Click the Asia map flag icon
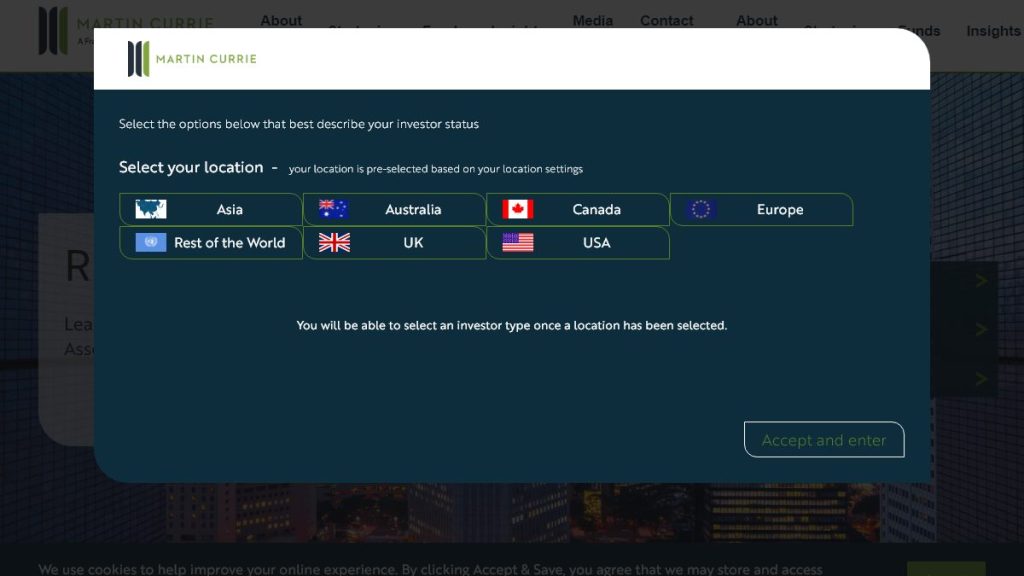Viewport: 1024px width, 576px height. click(x=151, y=209)
